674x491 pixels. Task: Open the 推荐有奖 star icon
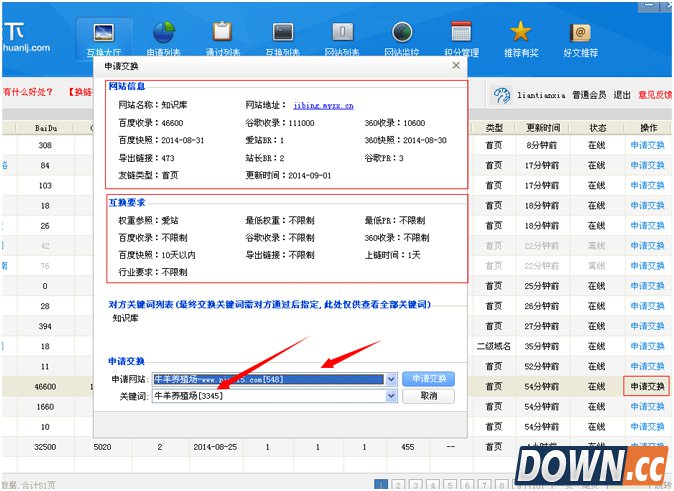coord(521,40)
